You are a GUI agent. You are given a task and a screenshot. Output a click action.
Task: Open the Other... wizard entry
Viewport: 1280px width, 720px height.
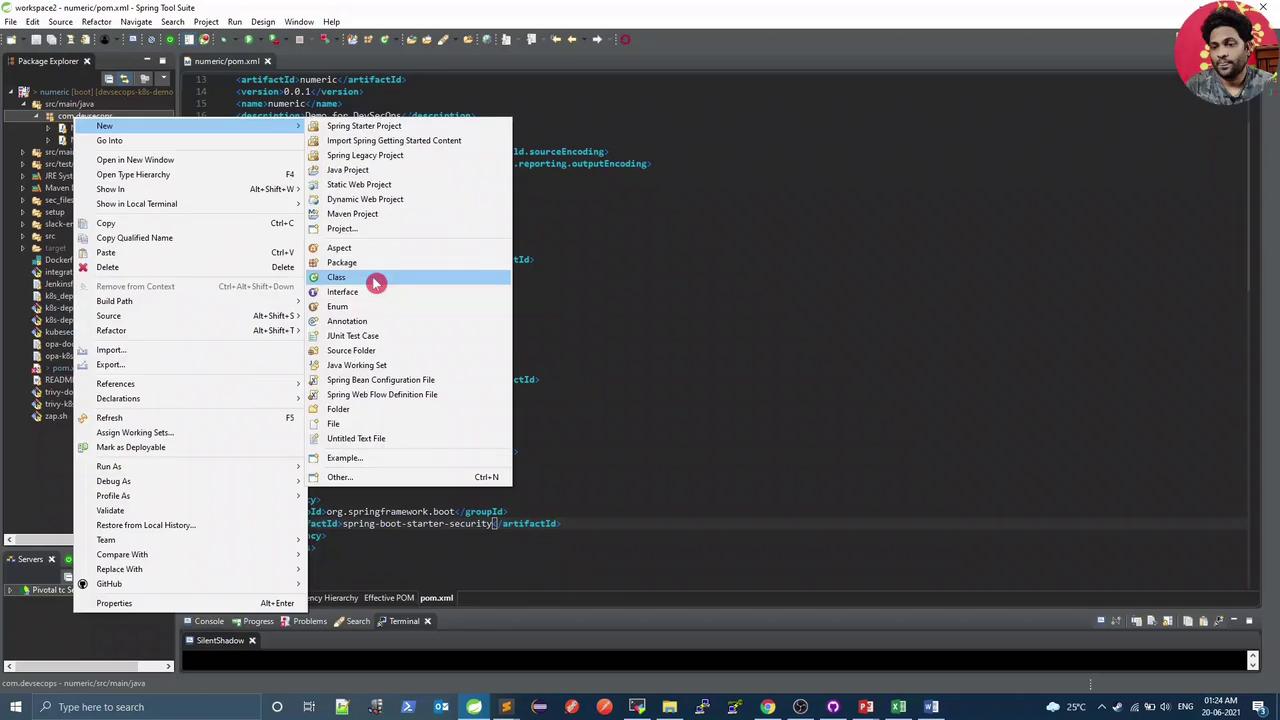coord(408,477)
